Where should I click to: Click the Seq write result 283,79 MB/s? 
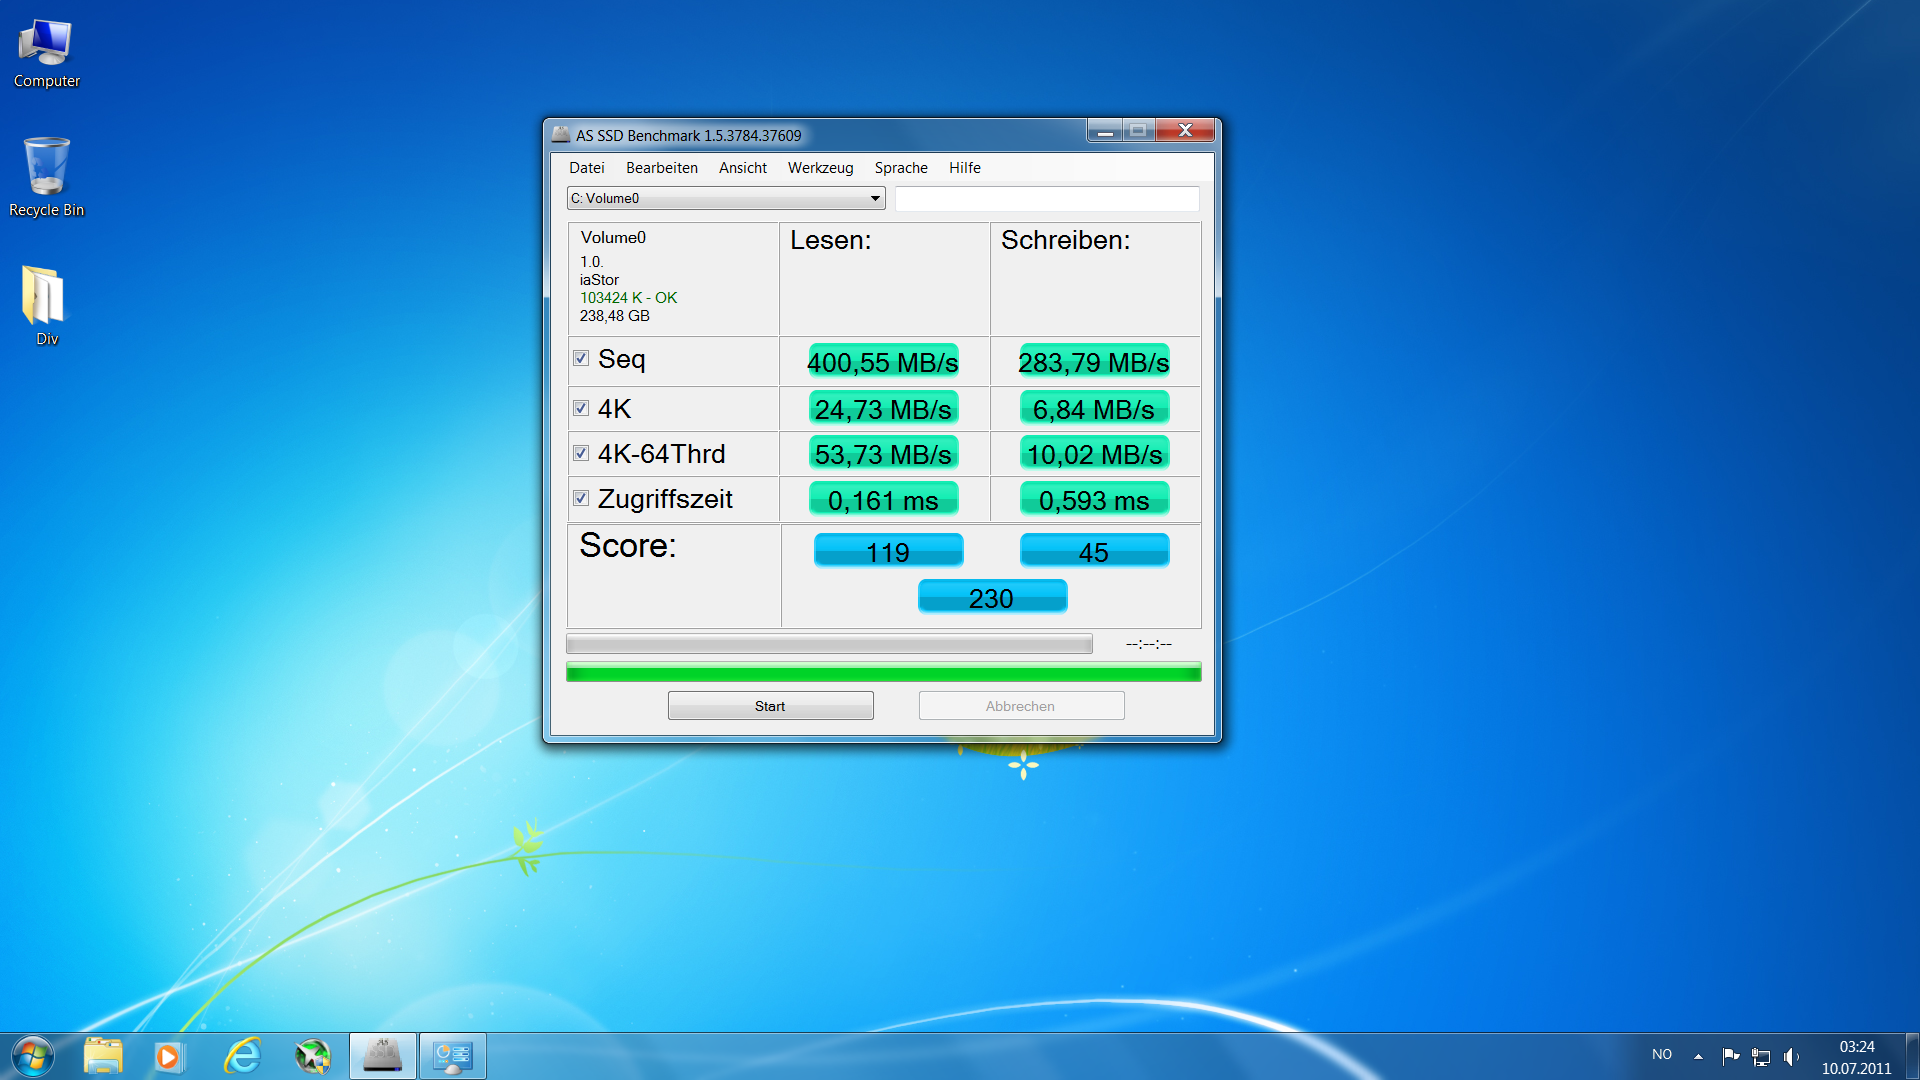pyautogui.click(x=1094, y=362)
